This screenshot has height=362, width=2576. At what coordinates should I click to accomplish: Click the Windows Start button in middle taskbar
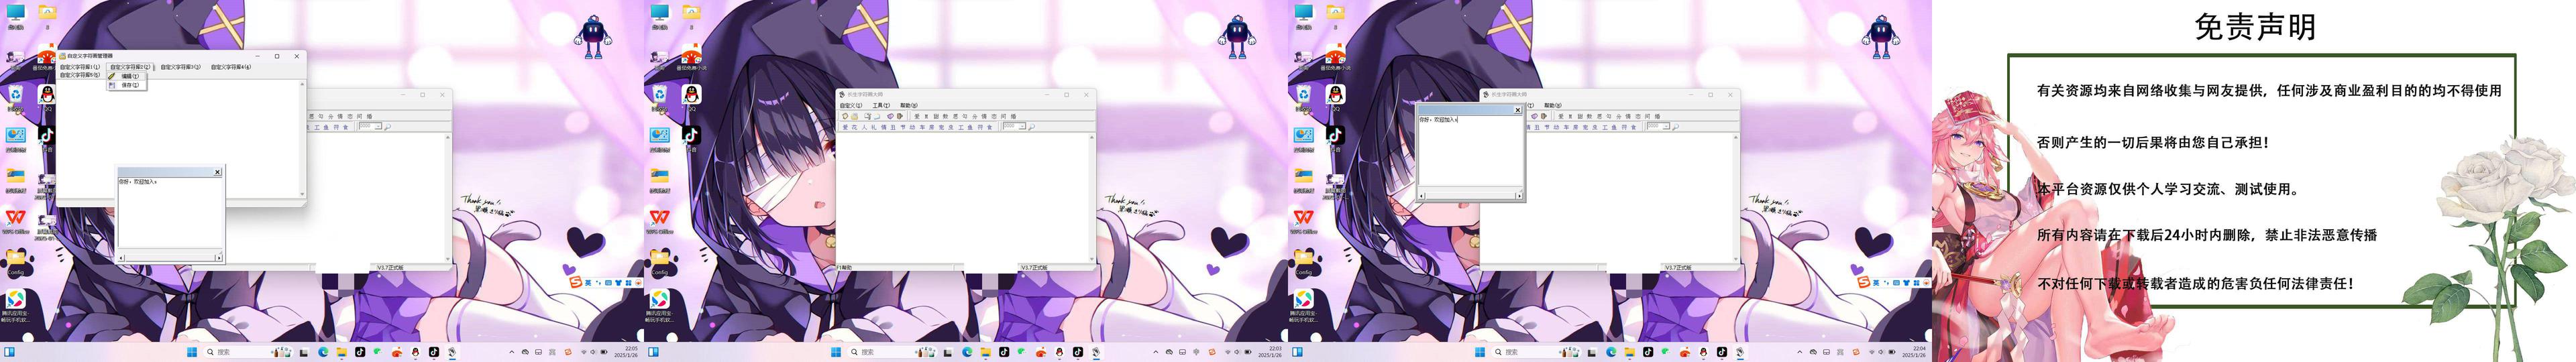836,352
